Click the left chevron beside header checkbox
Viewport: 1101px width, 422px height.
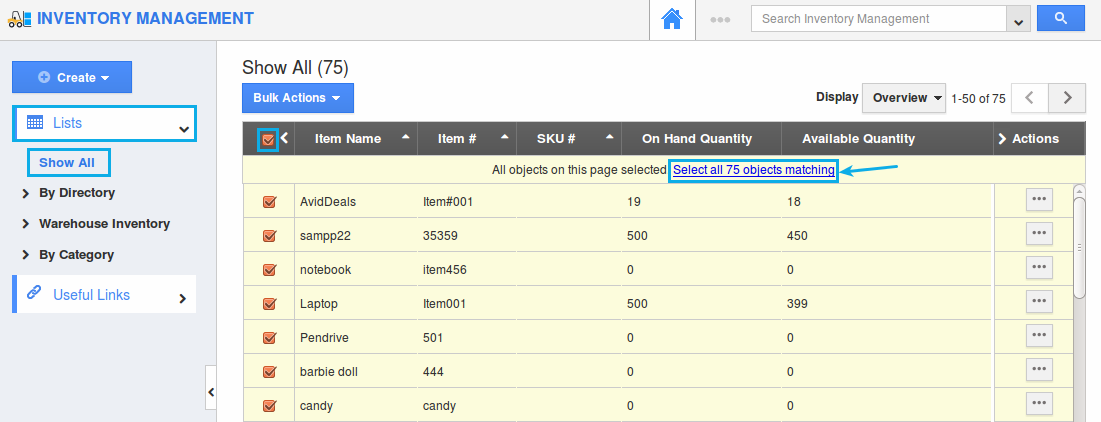pos(284,138)
